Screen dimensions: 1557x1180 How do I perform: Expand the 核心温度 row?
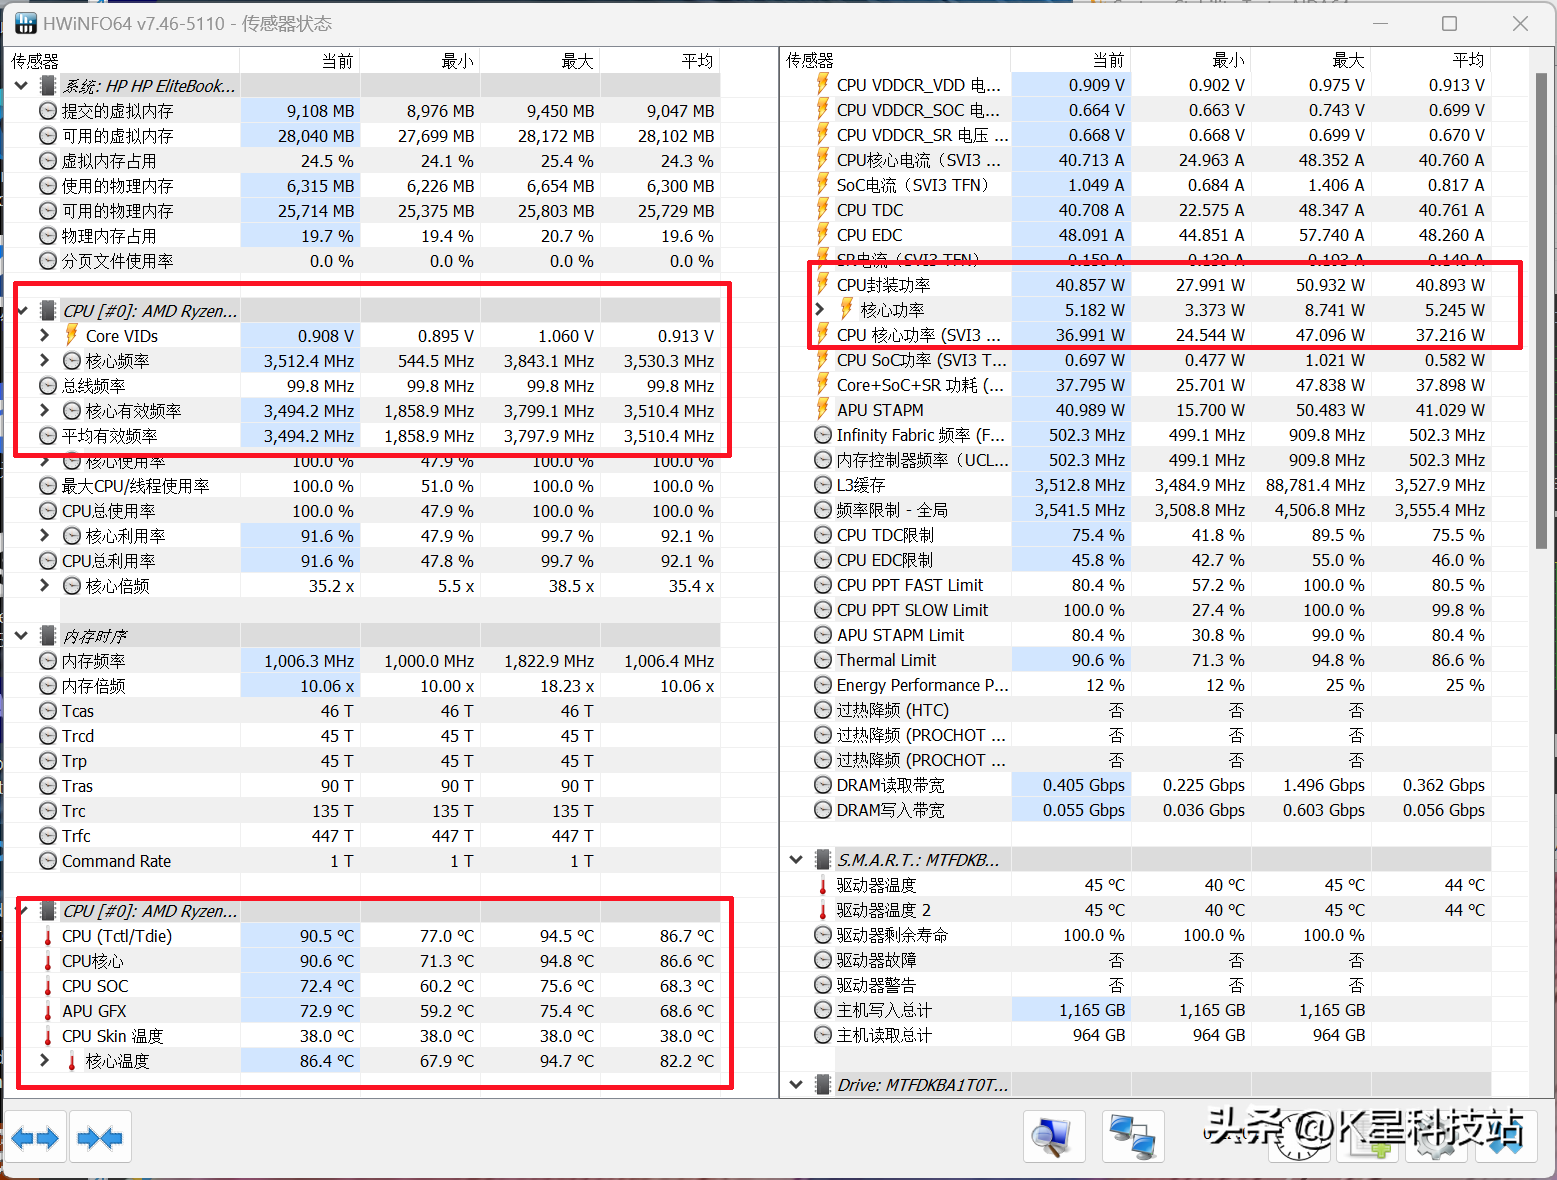(44, 1060)
